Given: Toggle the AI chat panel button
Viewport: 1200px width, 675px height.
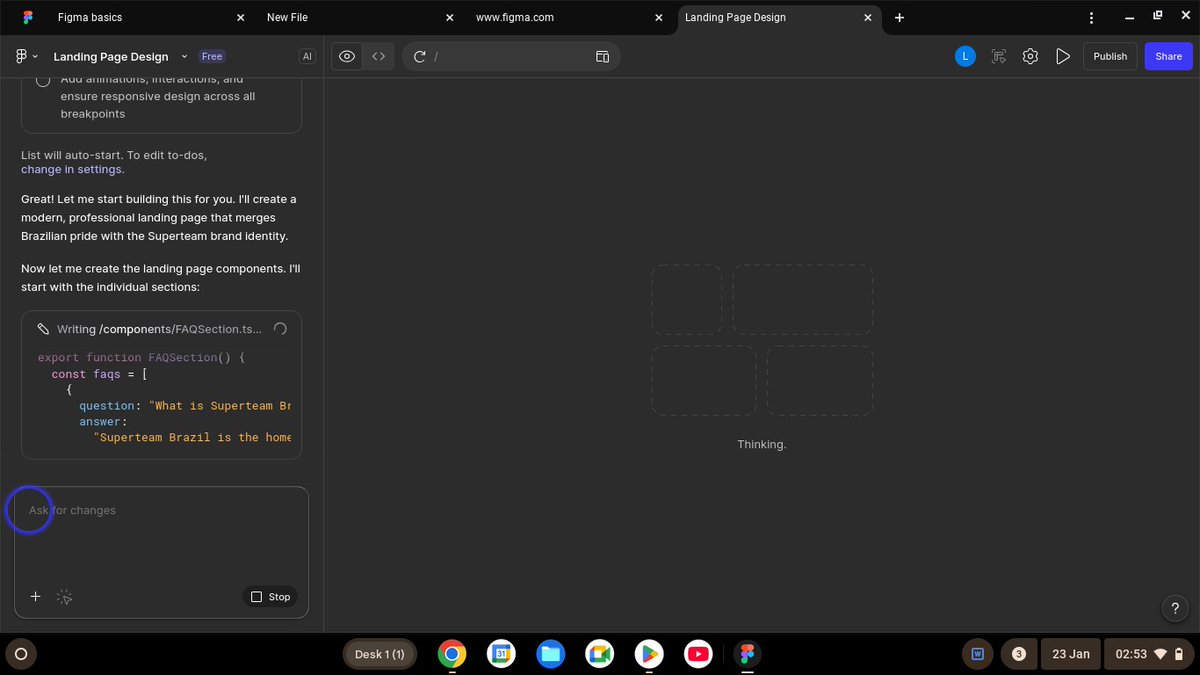Looking at the screenshot, I should 306,57.
